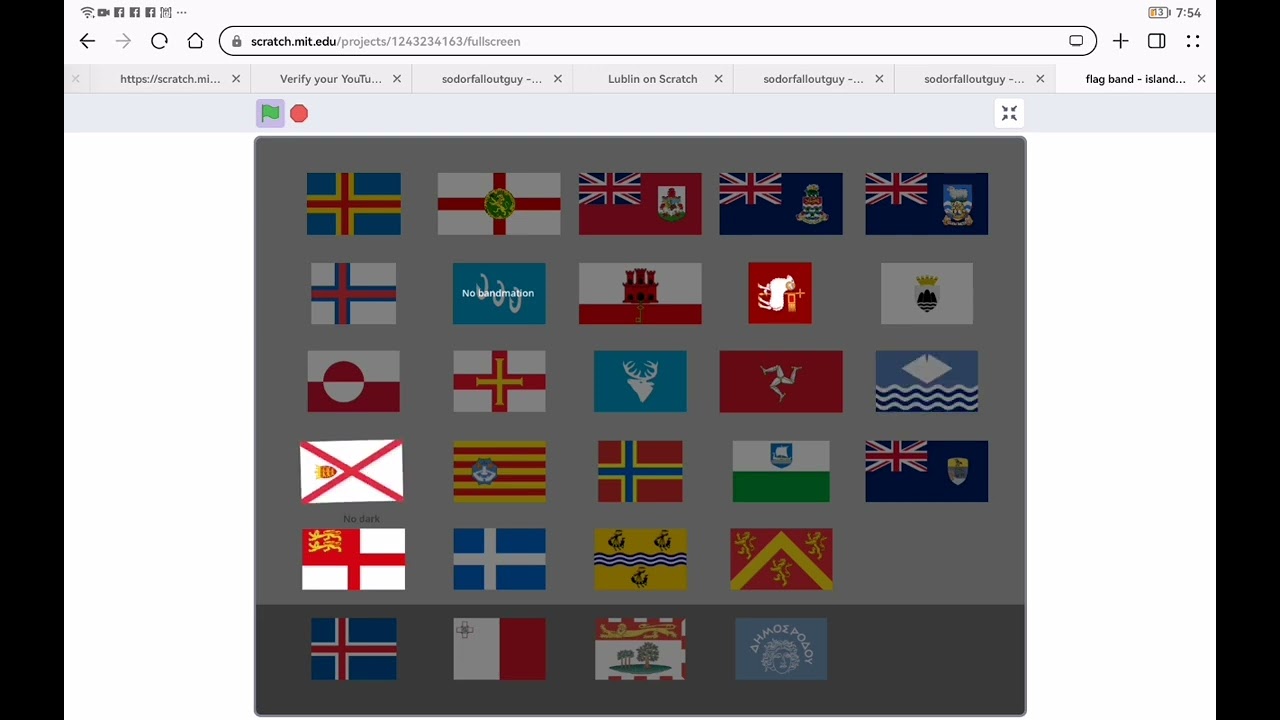Switch to the 'Verify your YouTu...' tab
Screen dimensions: 1280x720
point(330,79)
